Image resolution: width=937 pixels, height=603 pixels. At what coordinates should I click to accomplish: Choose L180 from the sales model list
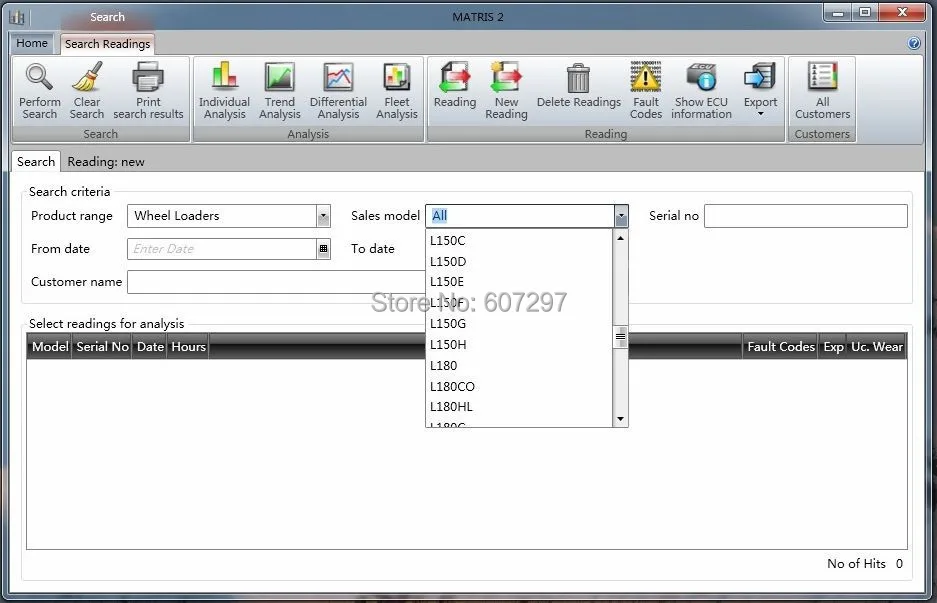tap(519, 366)
